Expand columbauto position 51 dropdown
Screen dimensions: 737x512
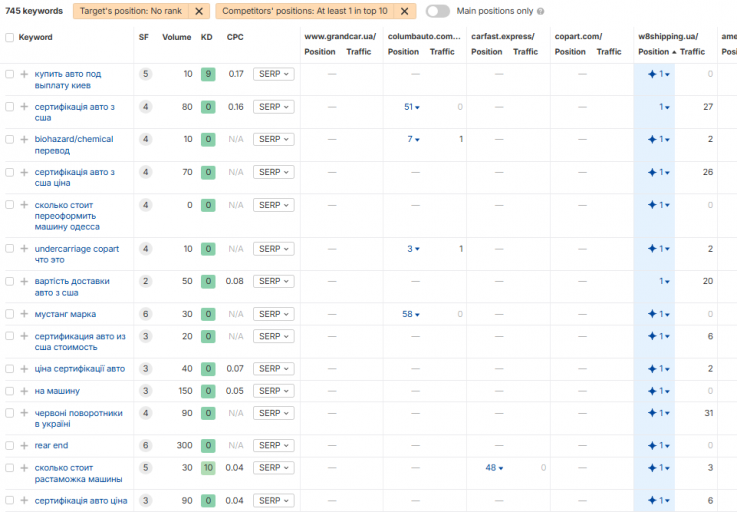tap(412, 107)
